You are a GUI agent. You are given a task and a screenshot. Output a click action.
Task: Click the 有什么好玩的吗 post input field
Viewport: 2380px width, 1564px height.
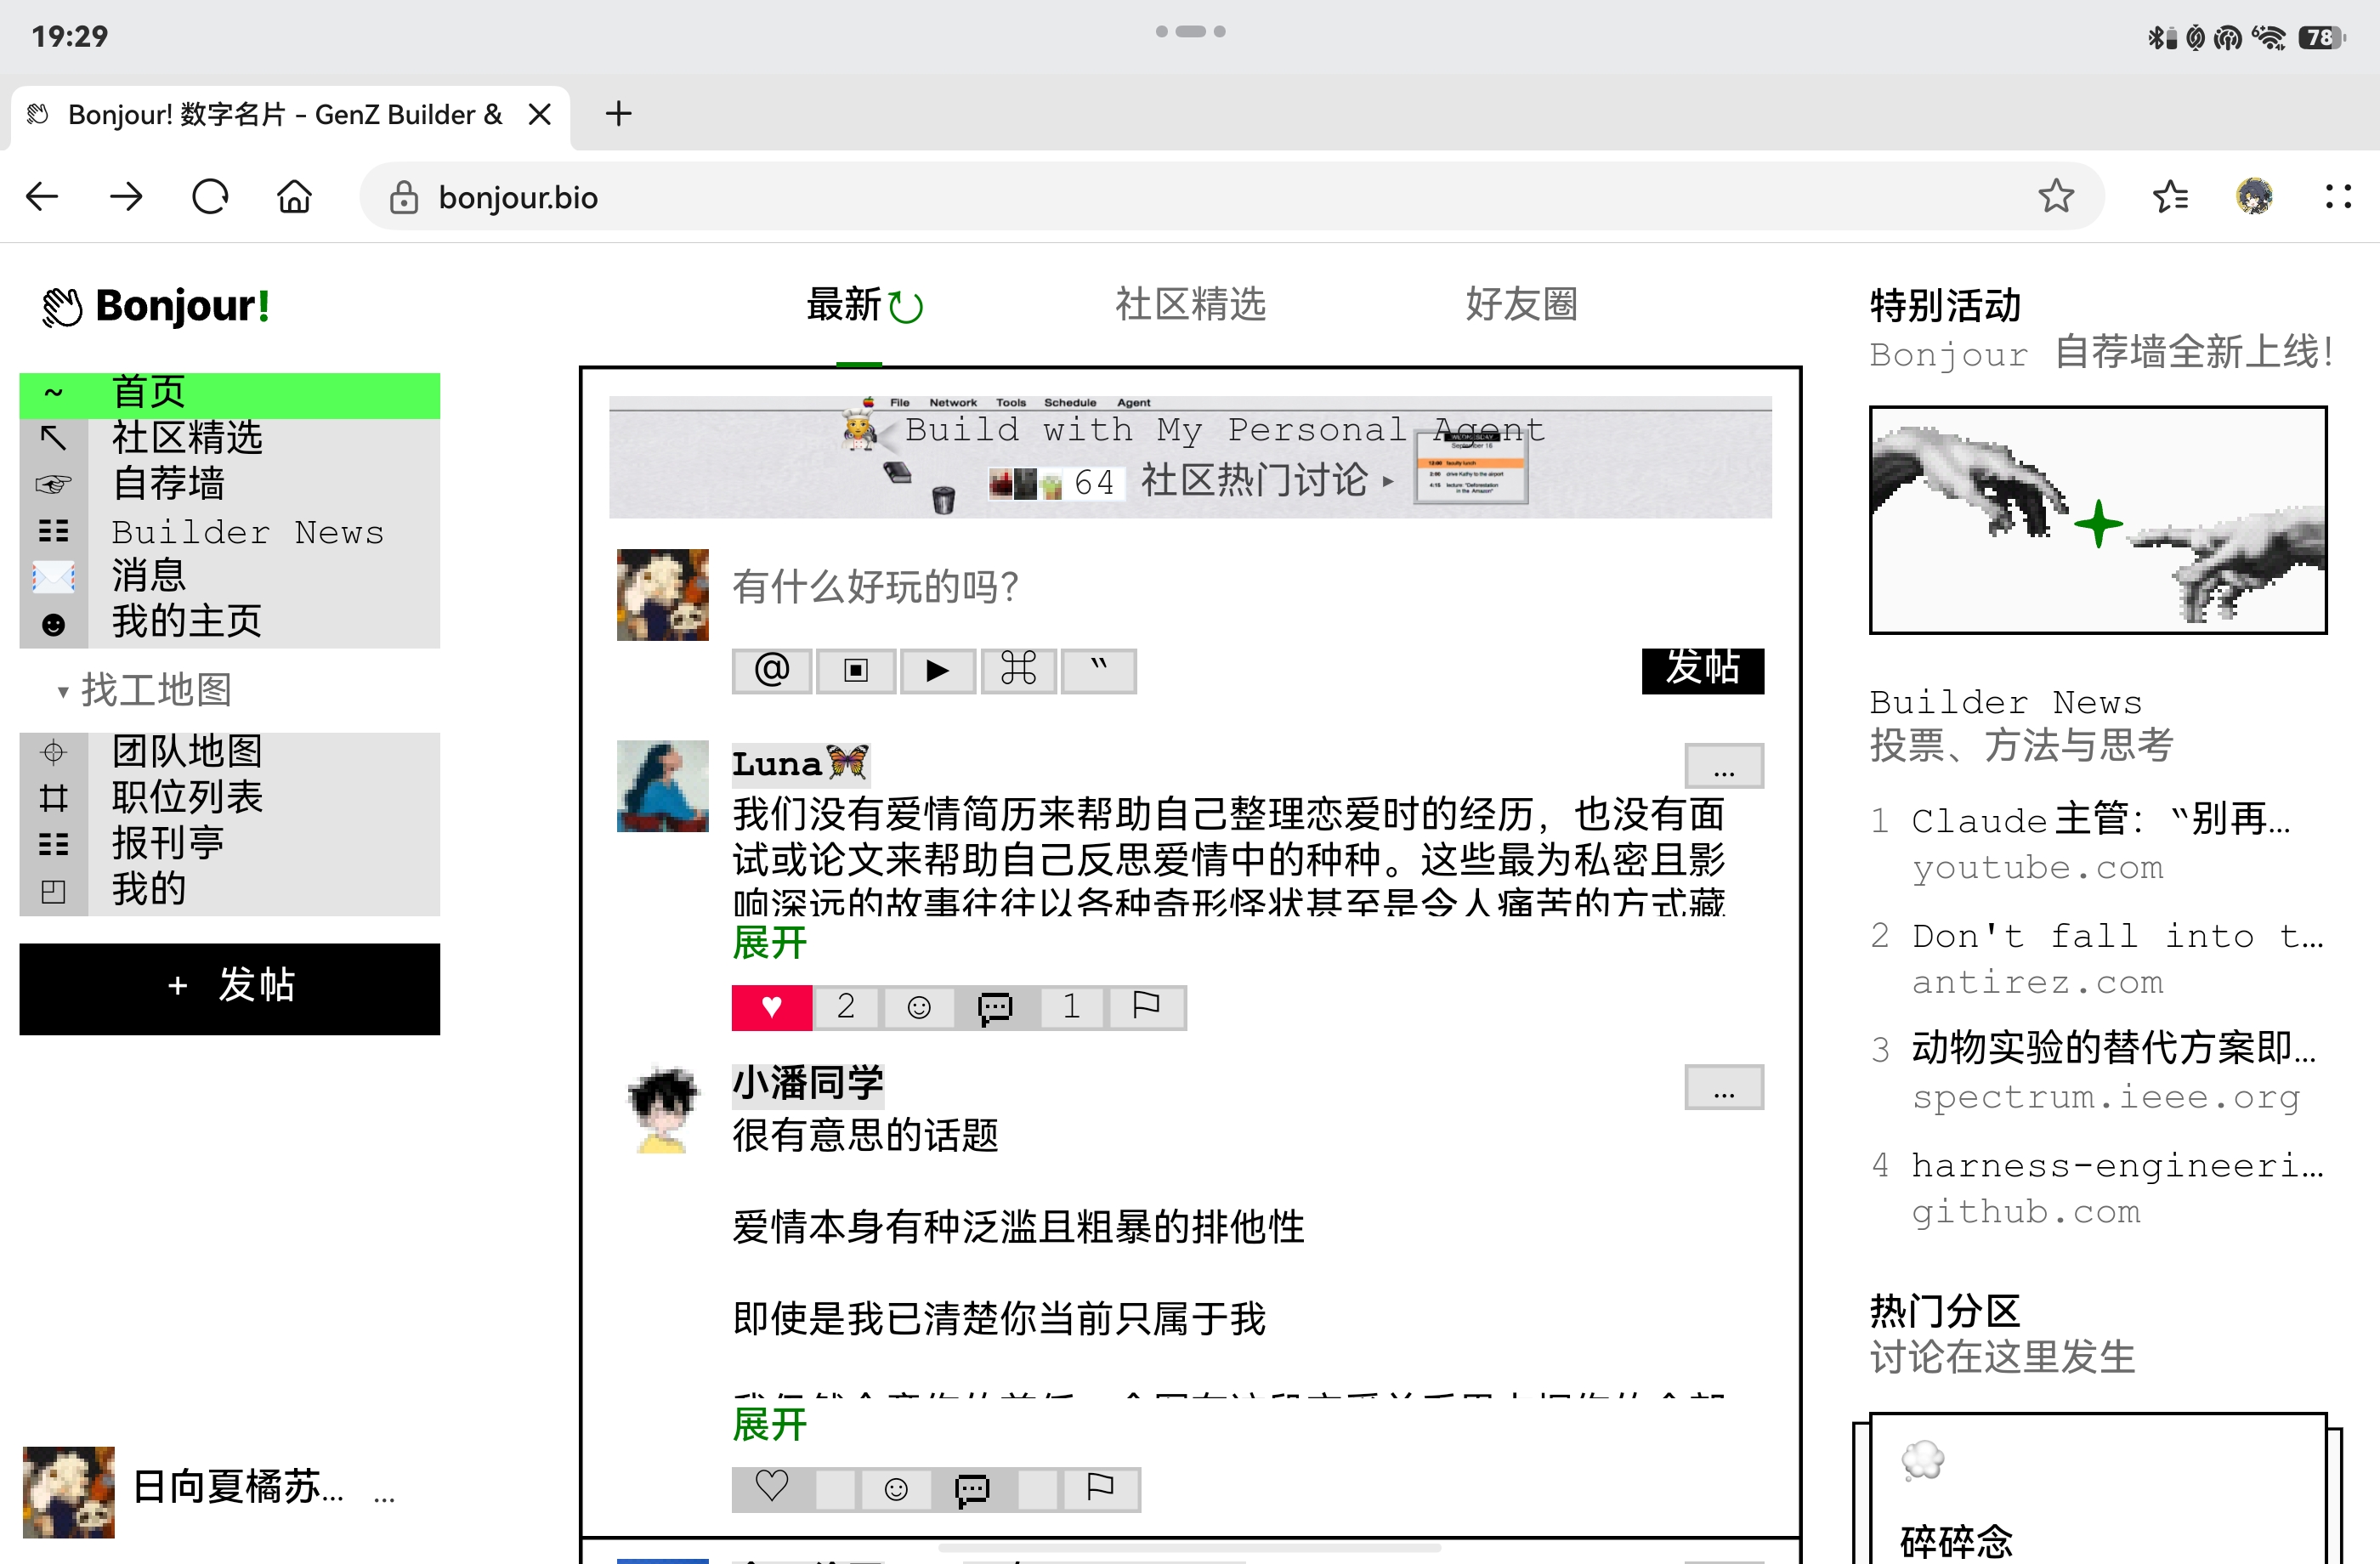click(1247, 587)
